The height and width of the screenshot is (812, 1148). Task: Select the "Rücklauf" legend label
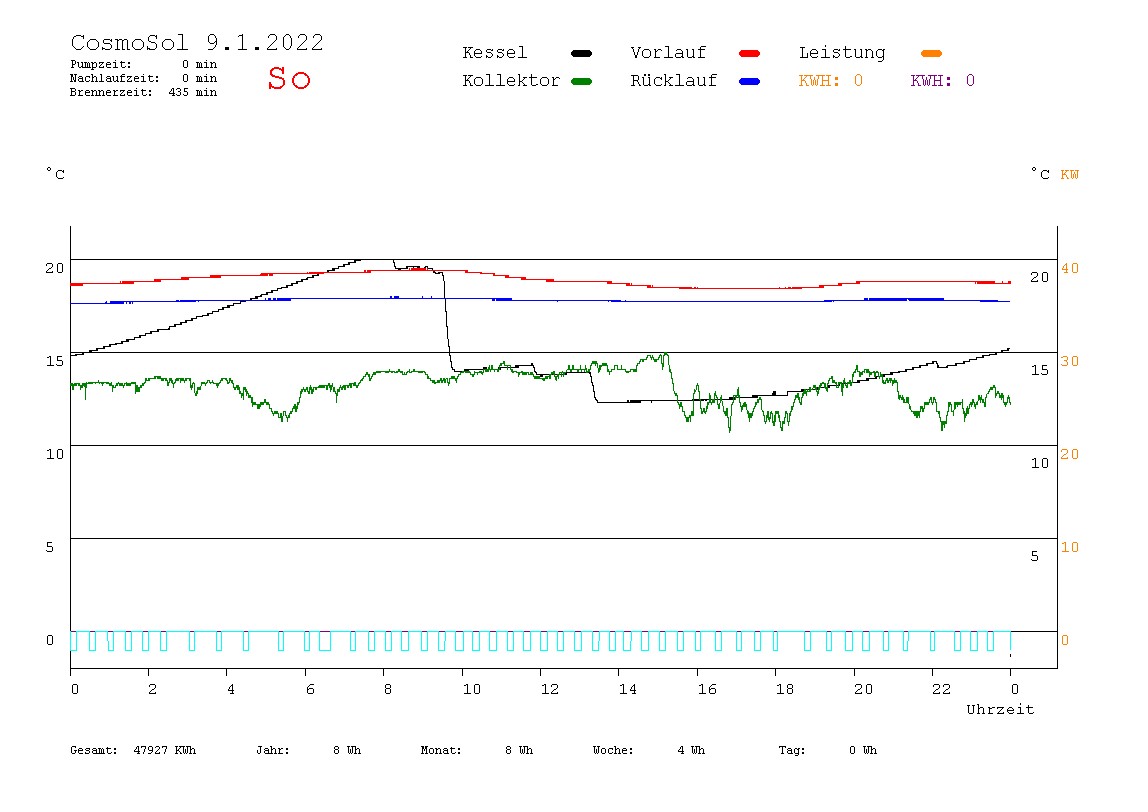674,81
